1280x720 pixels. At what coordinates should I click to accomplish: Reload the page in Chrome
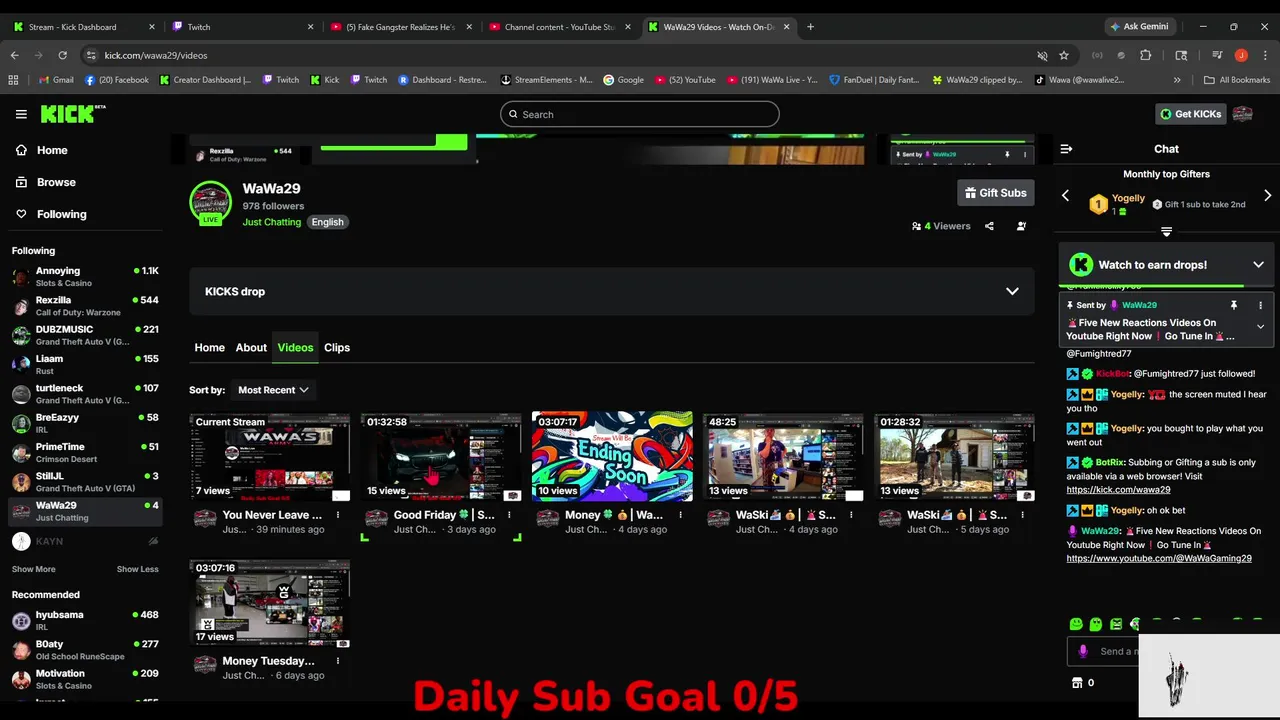coord(62,55)
